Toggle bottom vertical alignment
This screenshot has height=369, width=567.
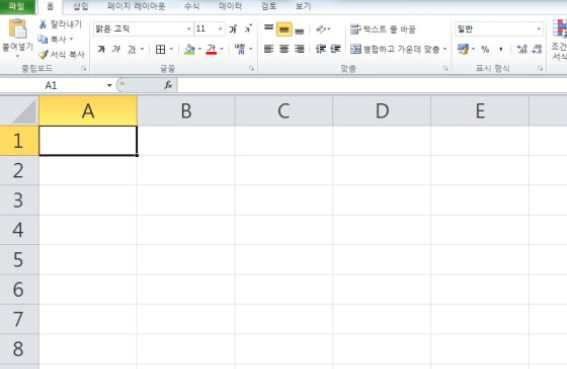[x=299, y=31]
